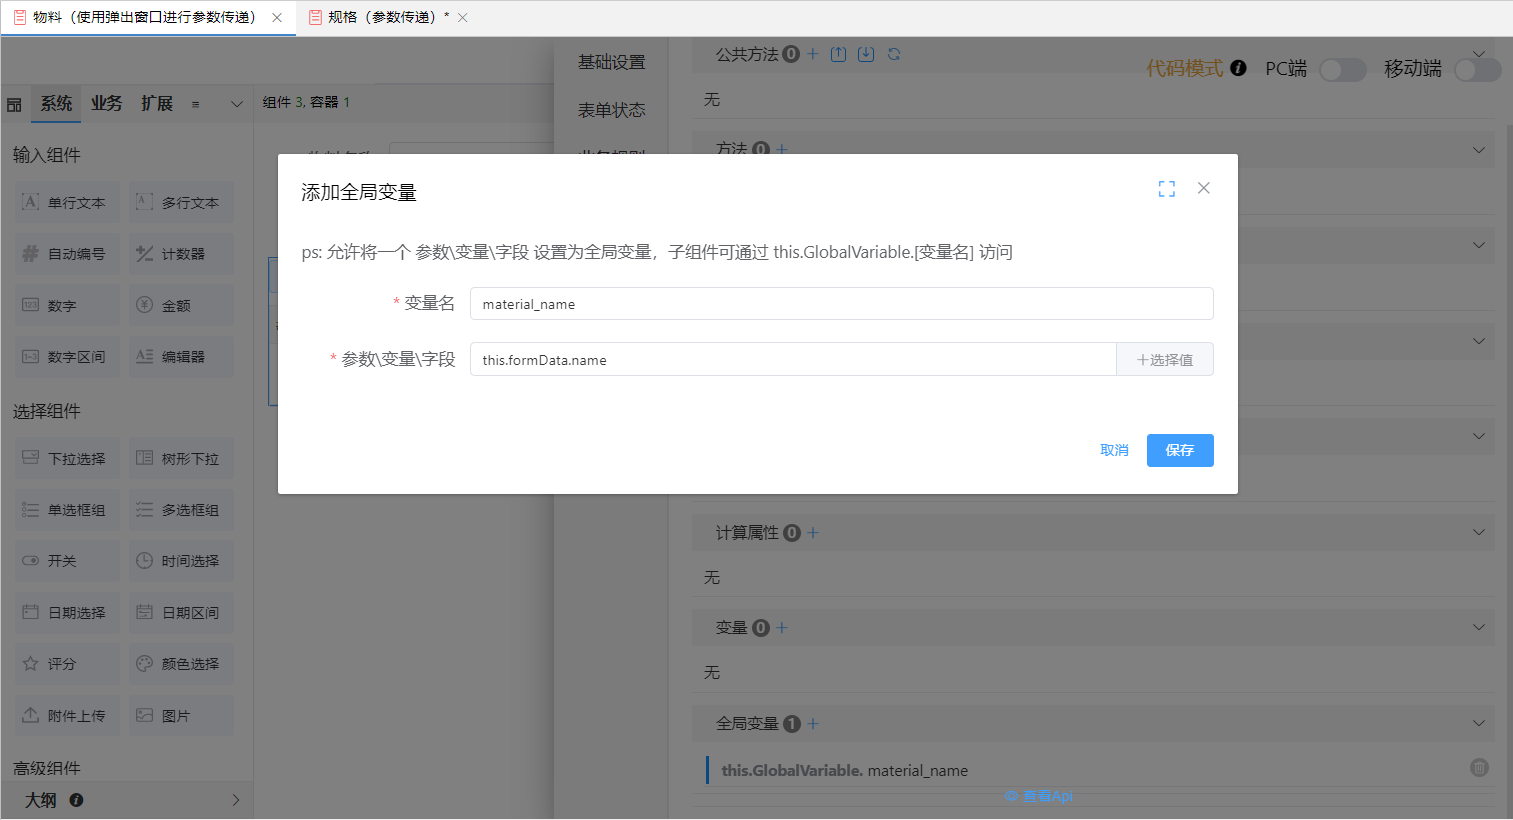1513x820 pixels.
Task: Switch to the 规格（参数传递）tab
Action: (x=382, y=17)
